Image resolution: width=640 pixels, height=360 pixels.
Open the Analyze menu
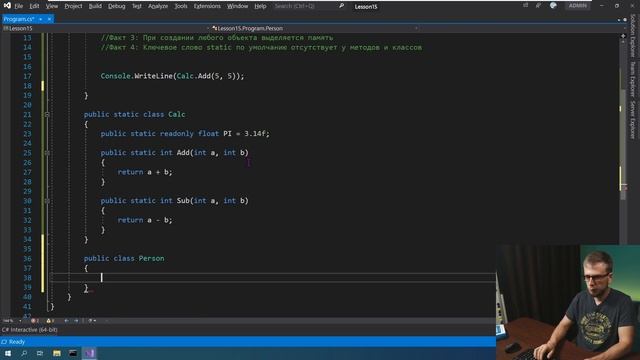point(158,6)
